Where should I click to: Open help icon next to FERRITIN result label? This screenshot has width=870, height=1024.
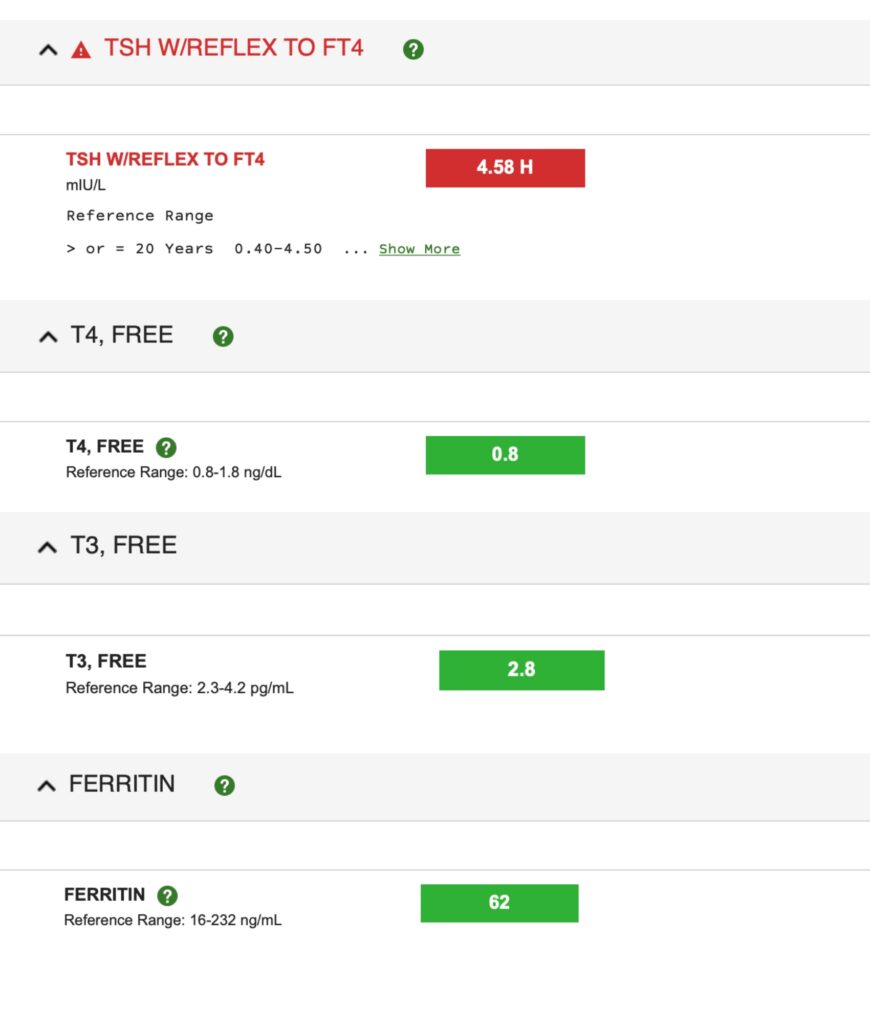coord(167,896)
